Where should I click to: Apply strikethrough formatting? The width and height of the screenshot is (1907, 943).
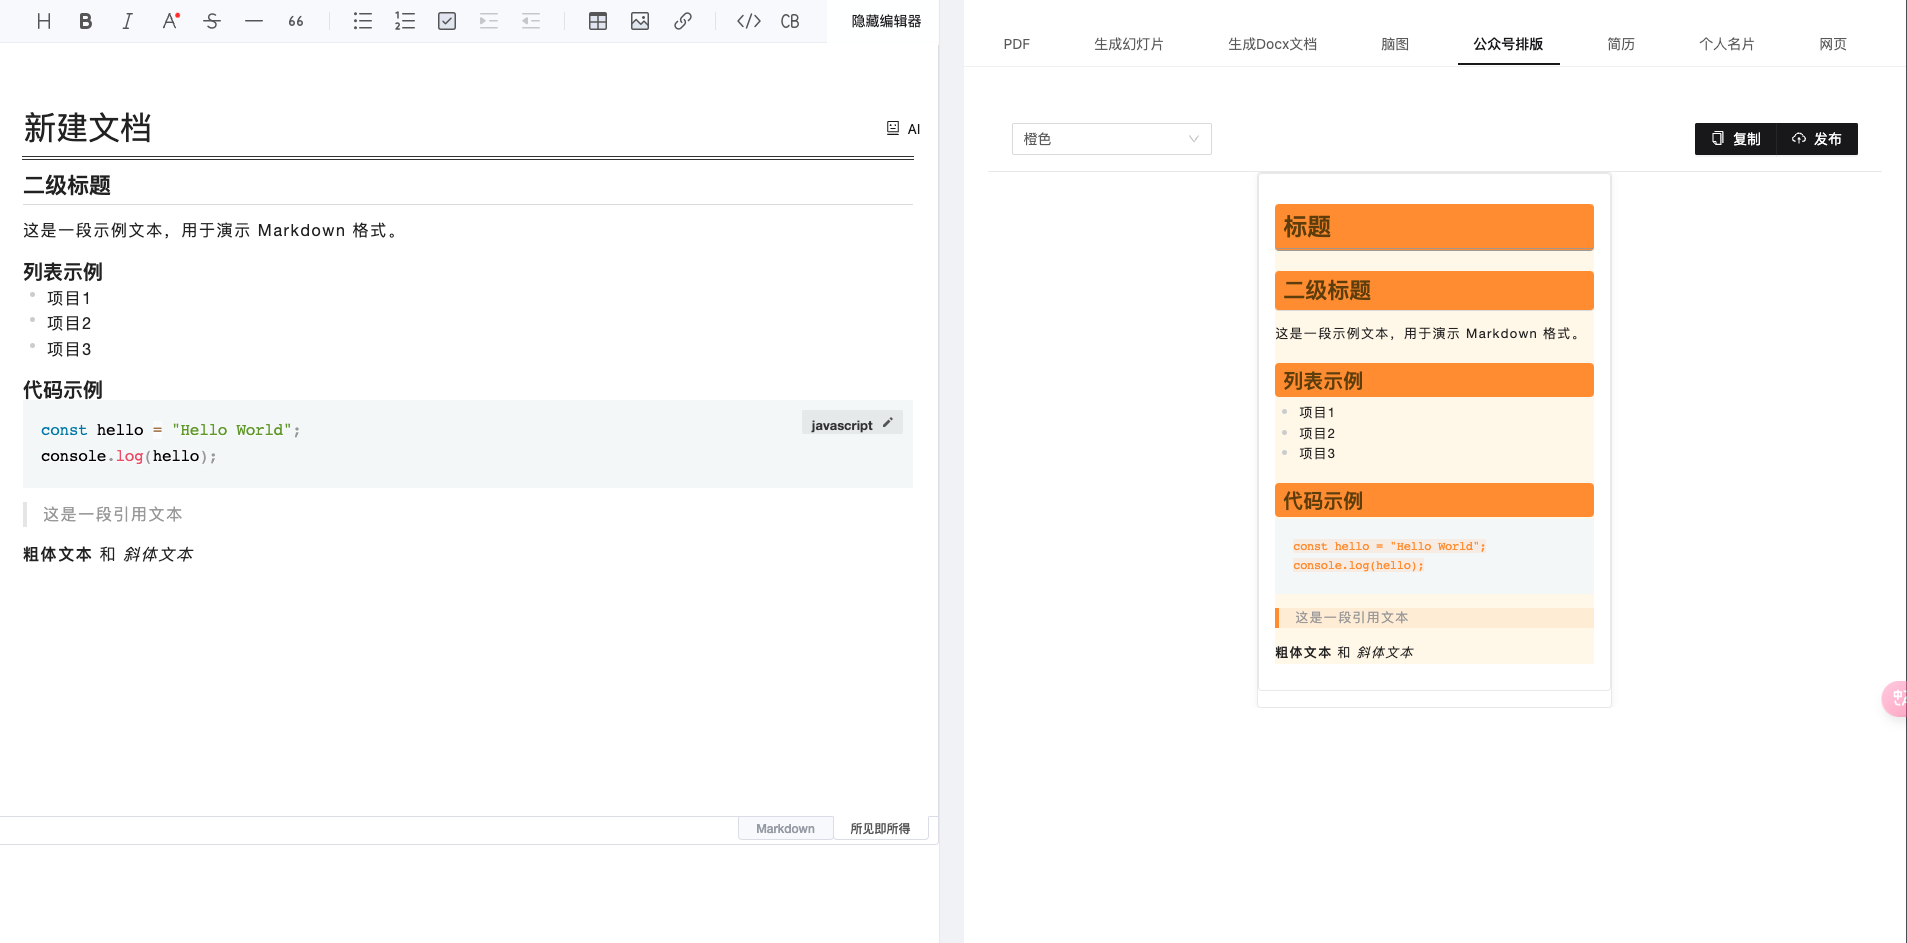pyautogui.click(x=212, y=21)
